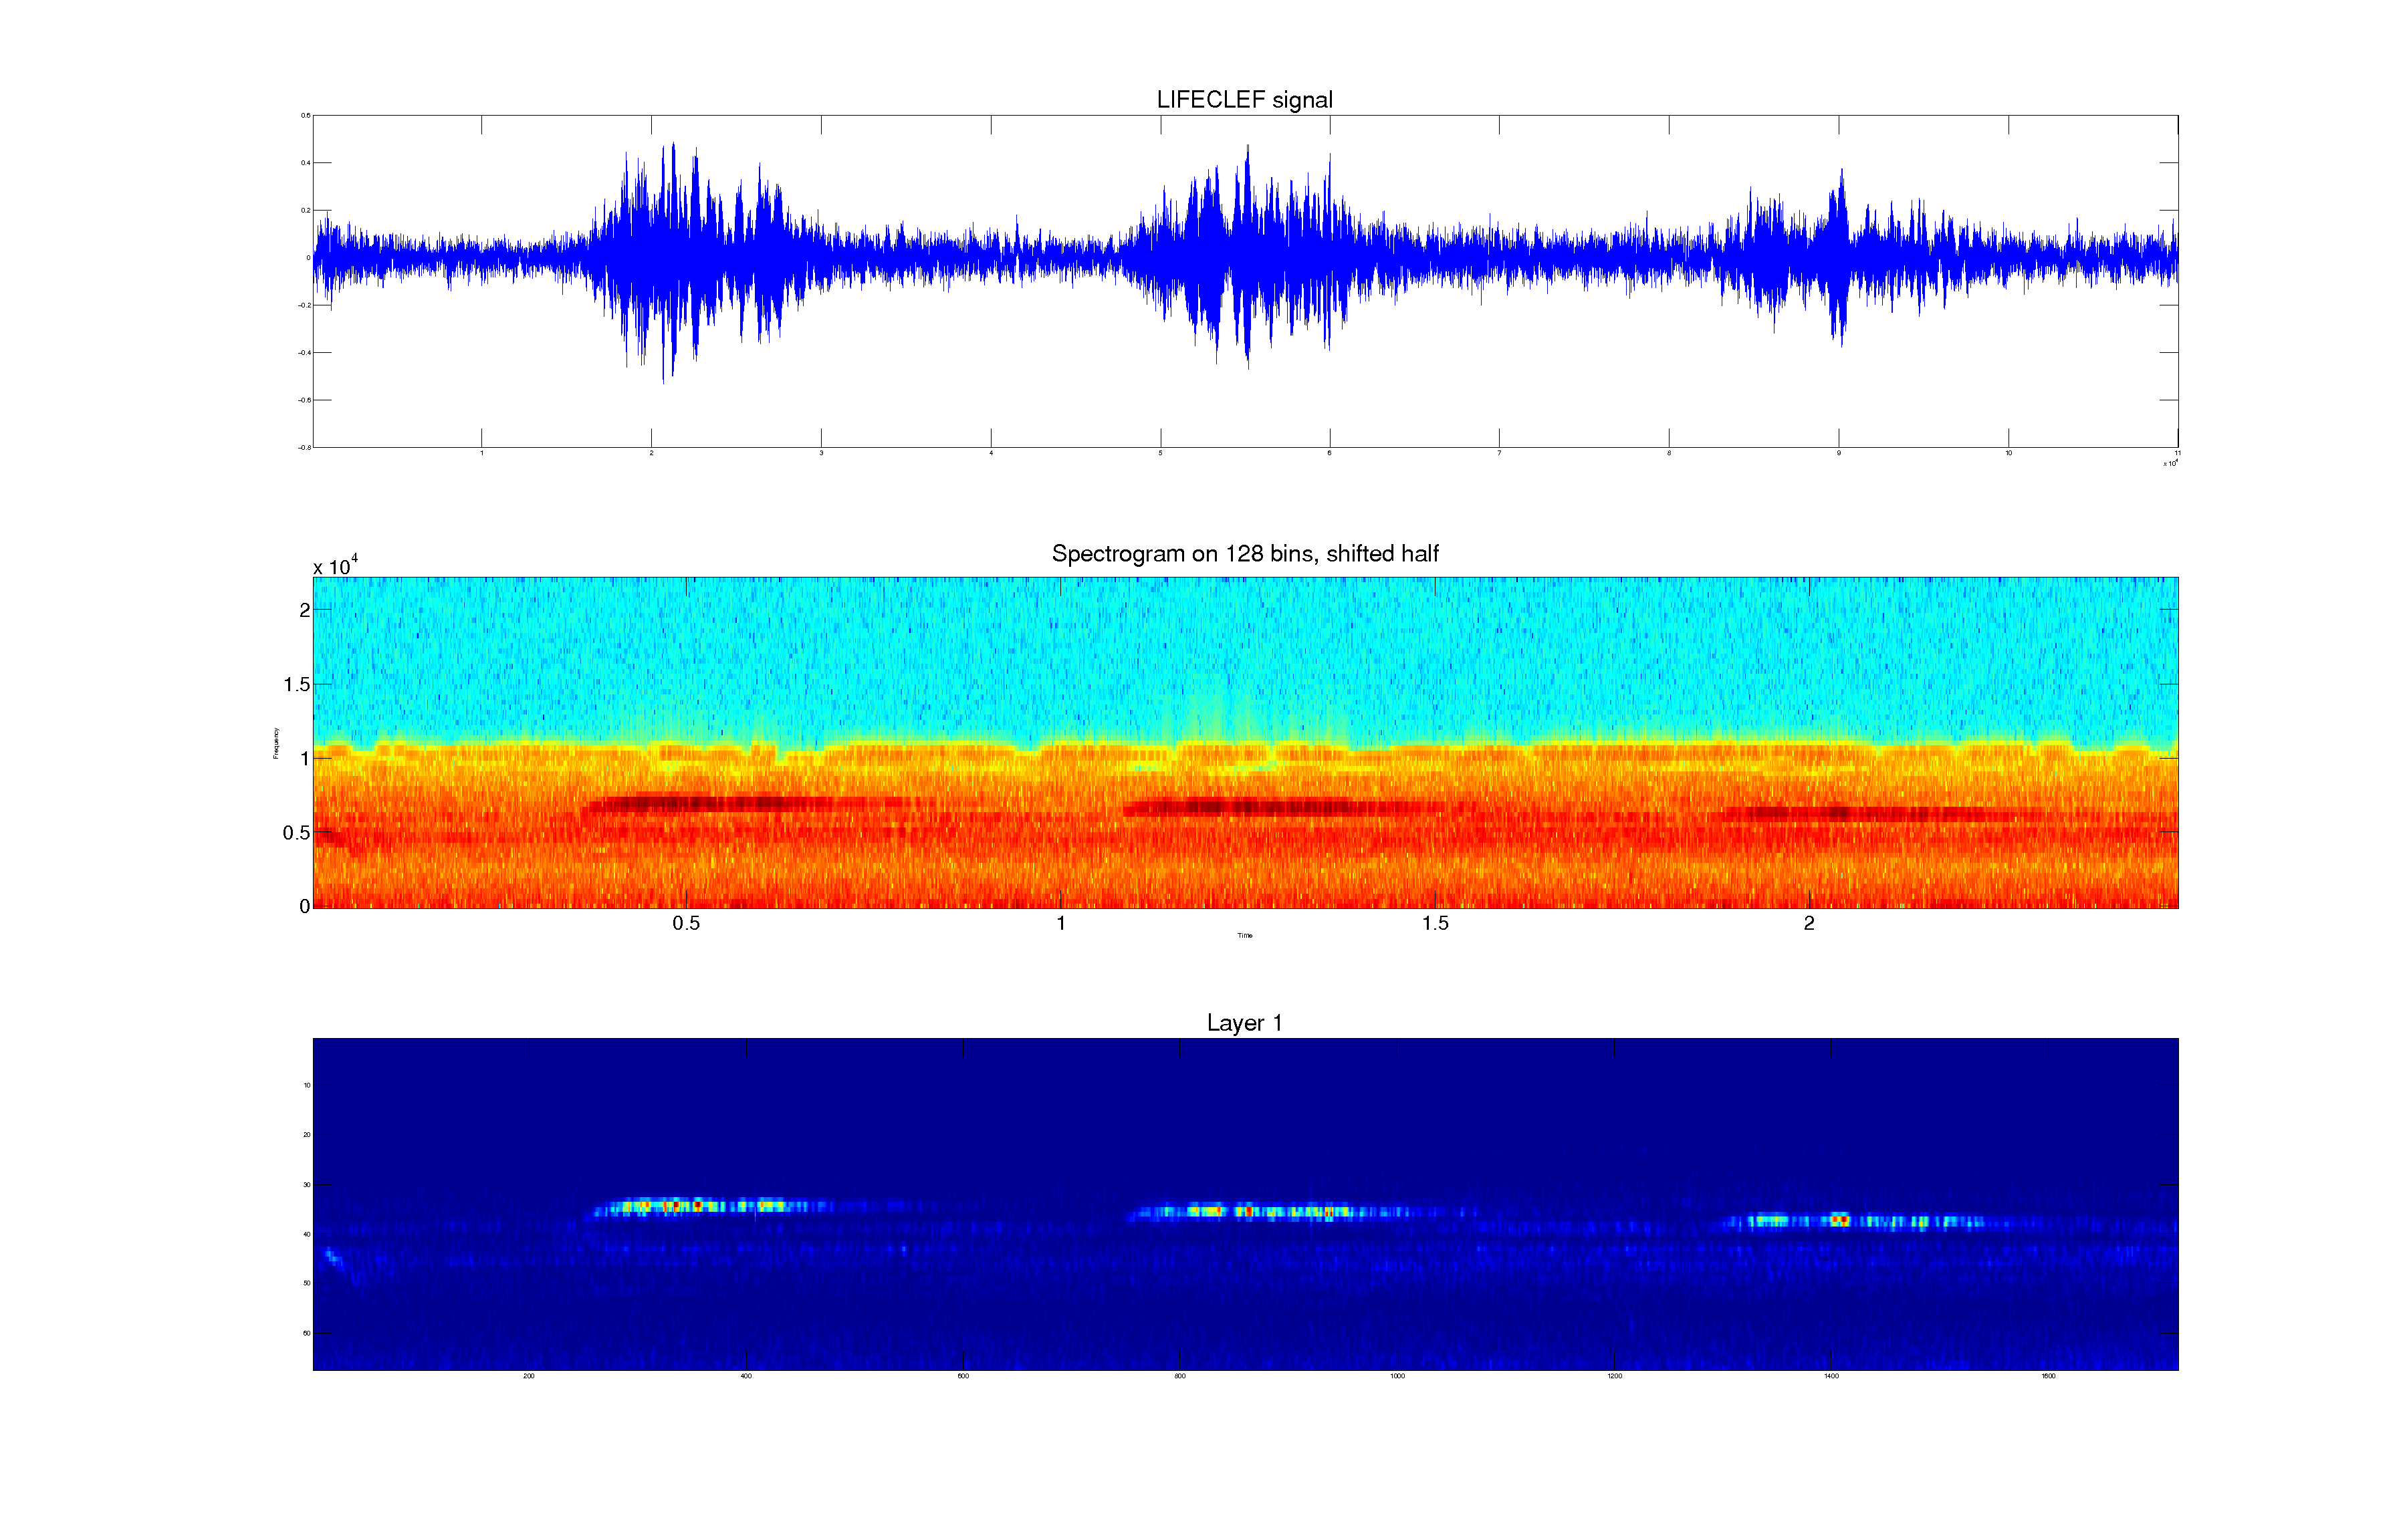Click the 200 tick label under Layer 1
Image resolution: width=2407 pixels, height=1540 pixels.
tap(529, 1377)
